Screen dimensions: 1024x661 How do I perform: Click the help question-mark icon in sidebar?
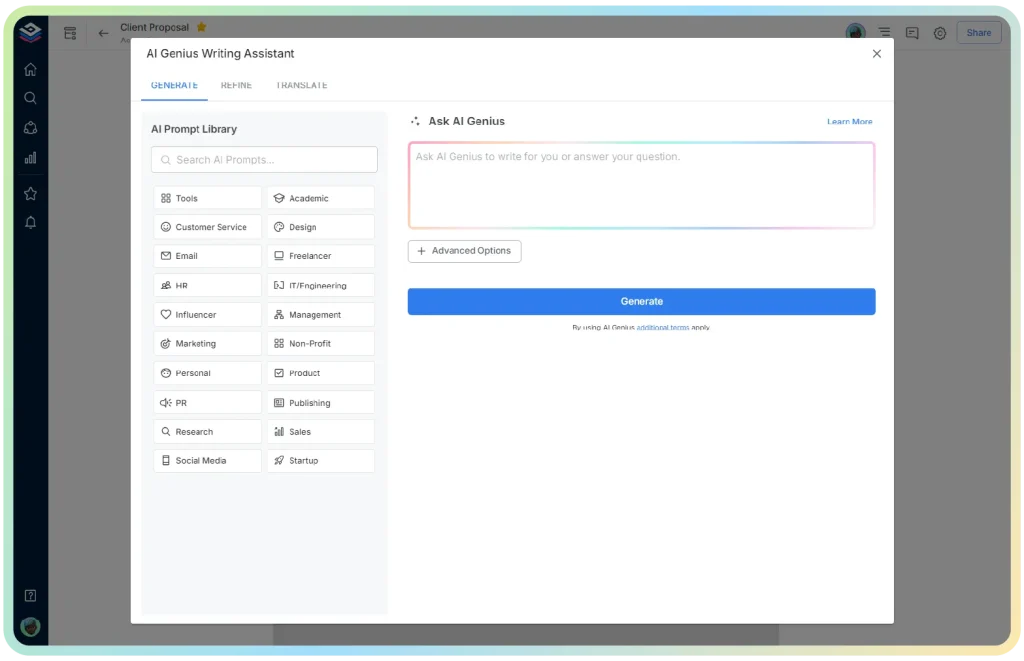(30, 596)
